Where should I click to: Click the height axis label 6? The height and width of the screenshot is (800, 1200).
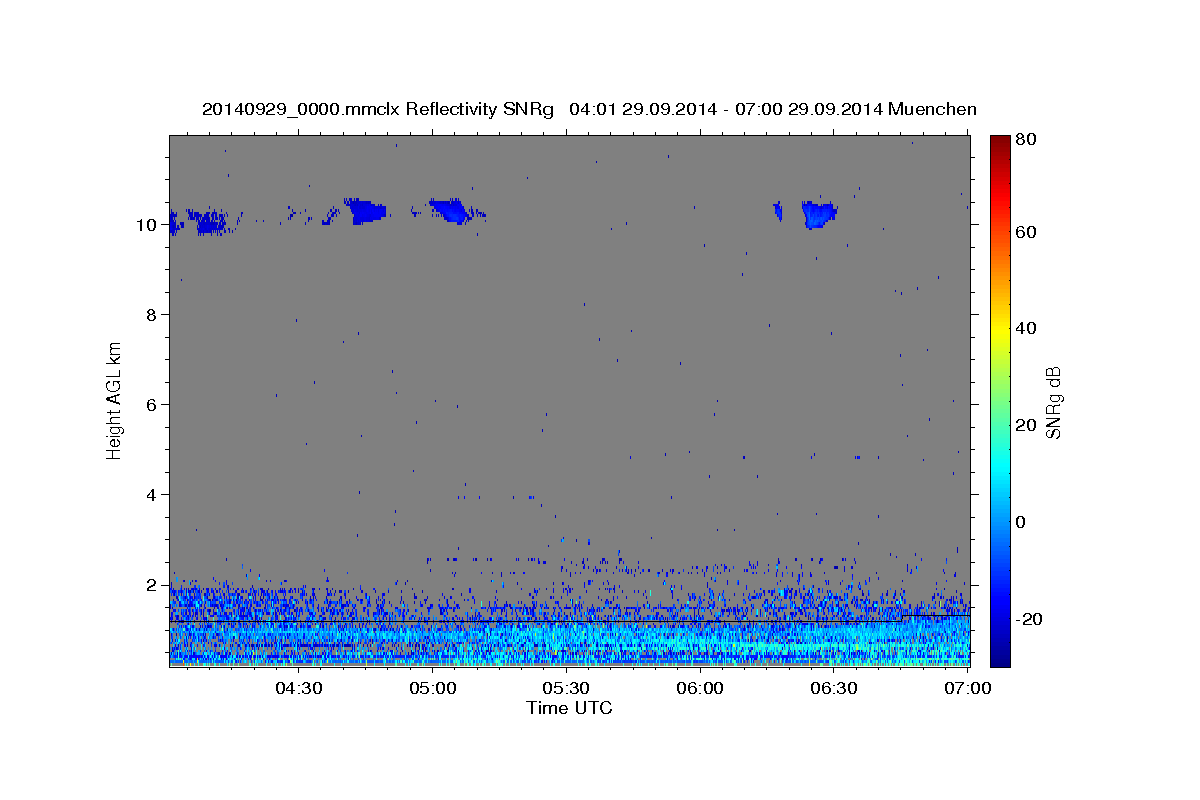(149, 405)
